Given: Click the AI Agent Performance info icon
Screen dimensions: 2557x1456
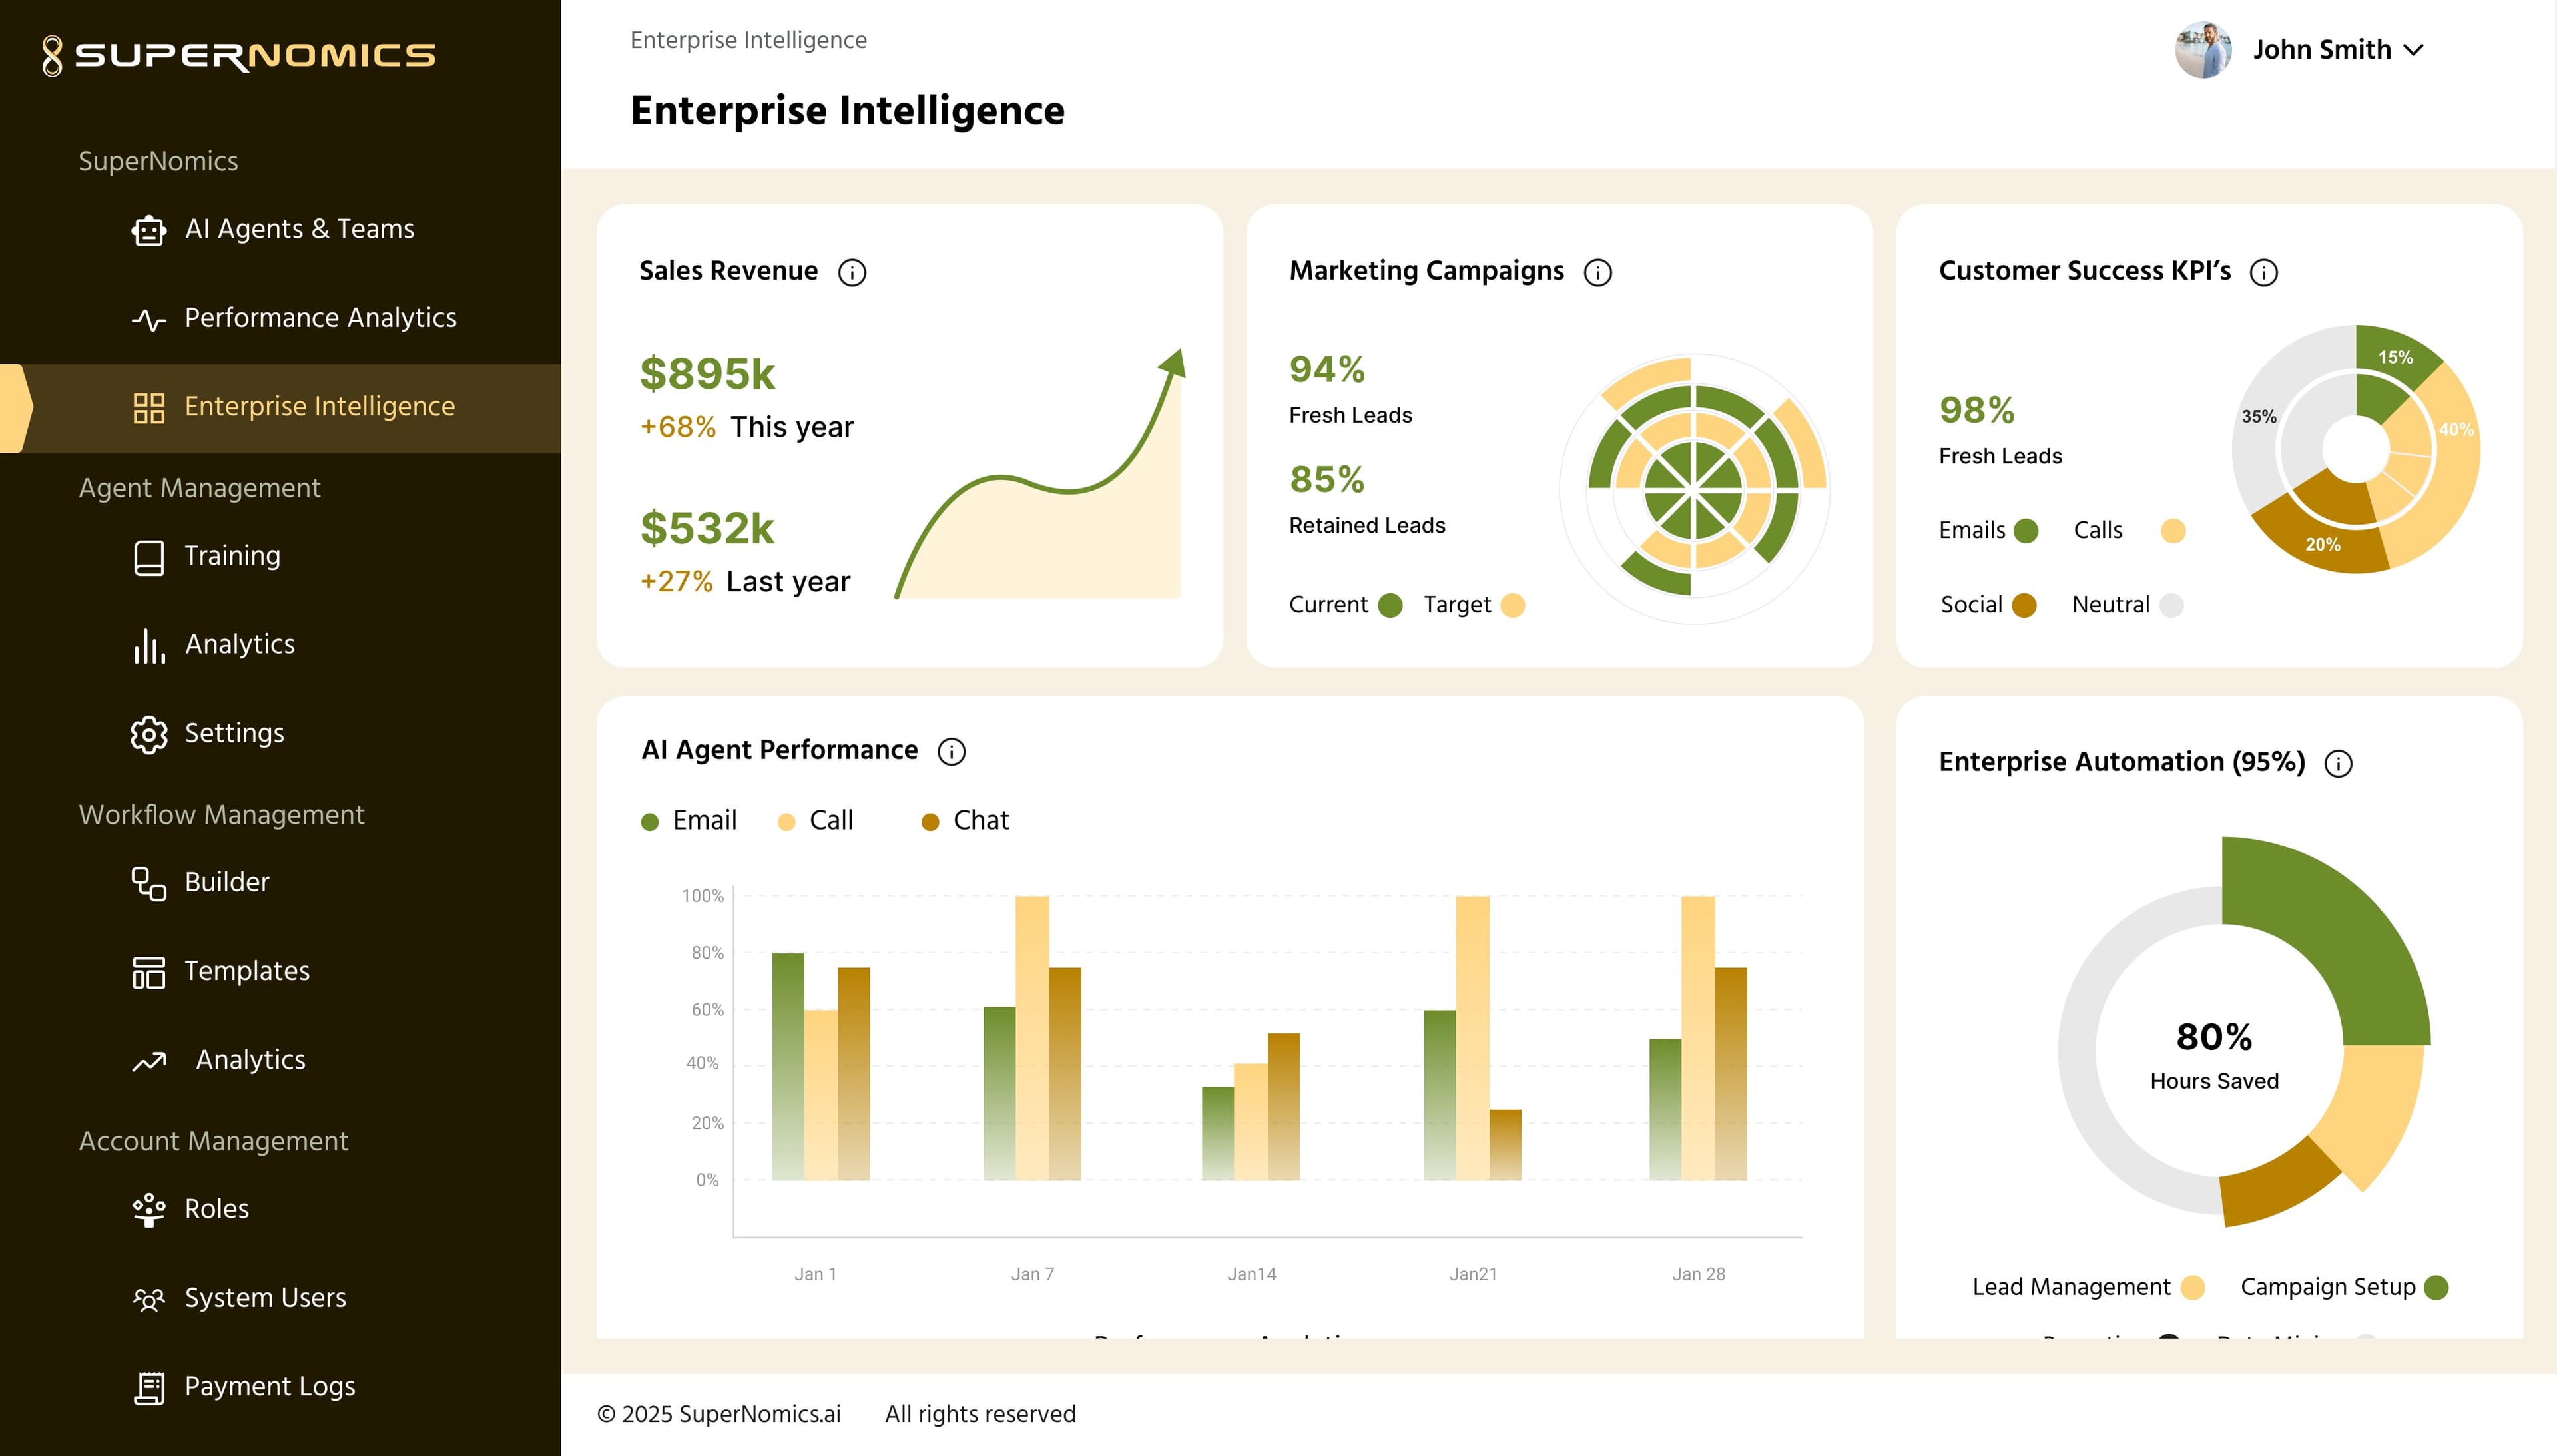Looking at the screenshot, I should click(952, 751).
